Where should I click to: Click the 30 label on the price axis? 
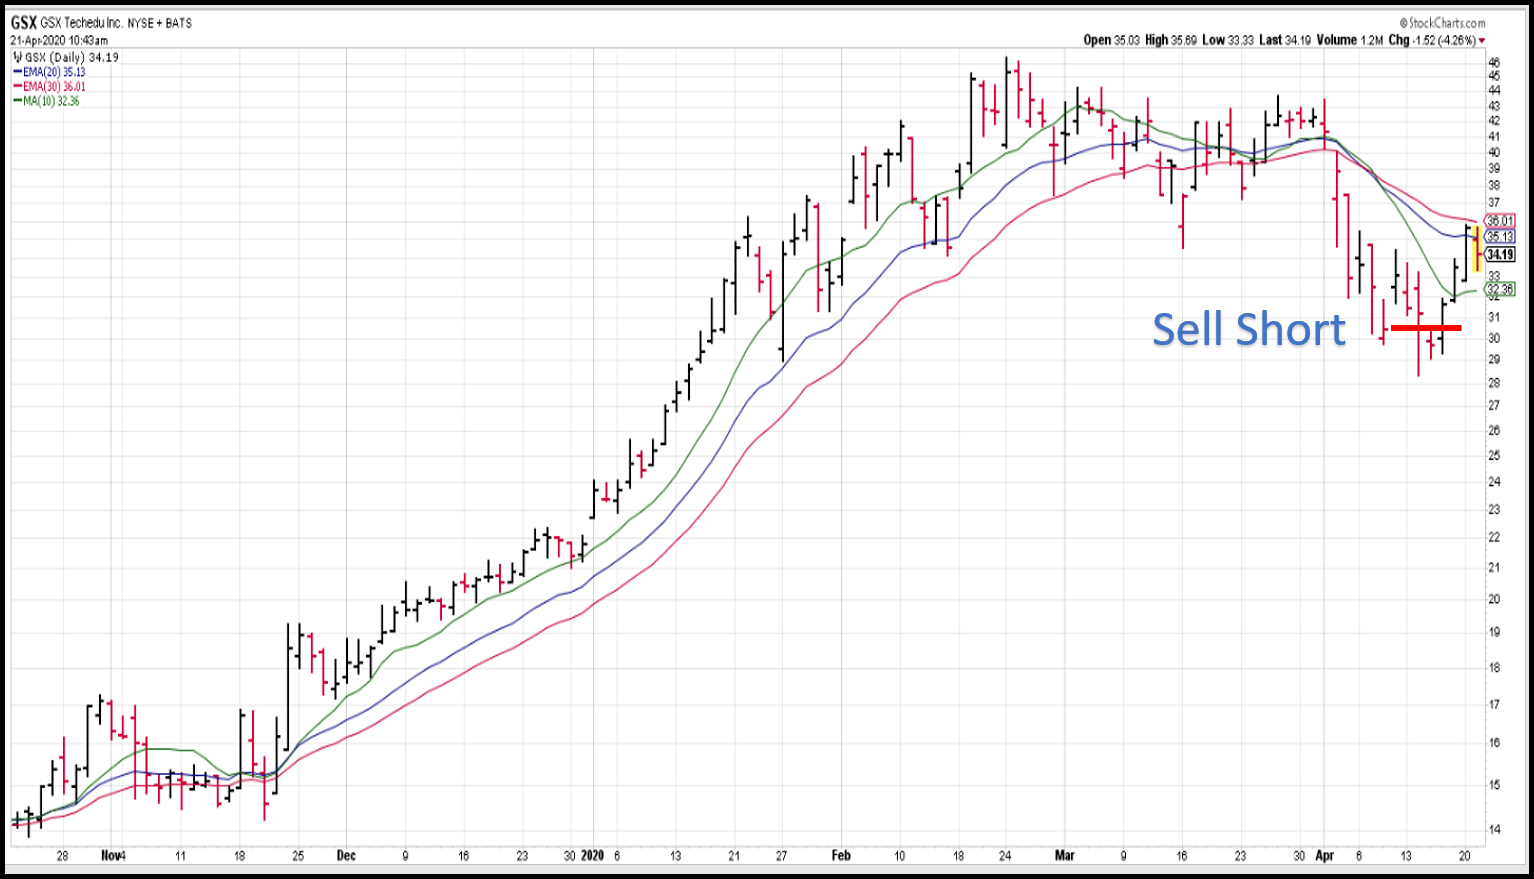(1494, 339)
